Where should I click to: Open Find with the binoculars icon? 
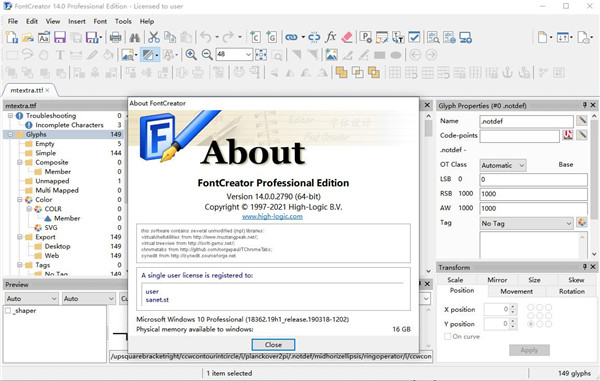click(134, 37)
